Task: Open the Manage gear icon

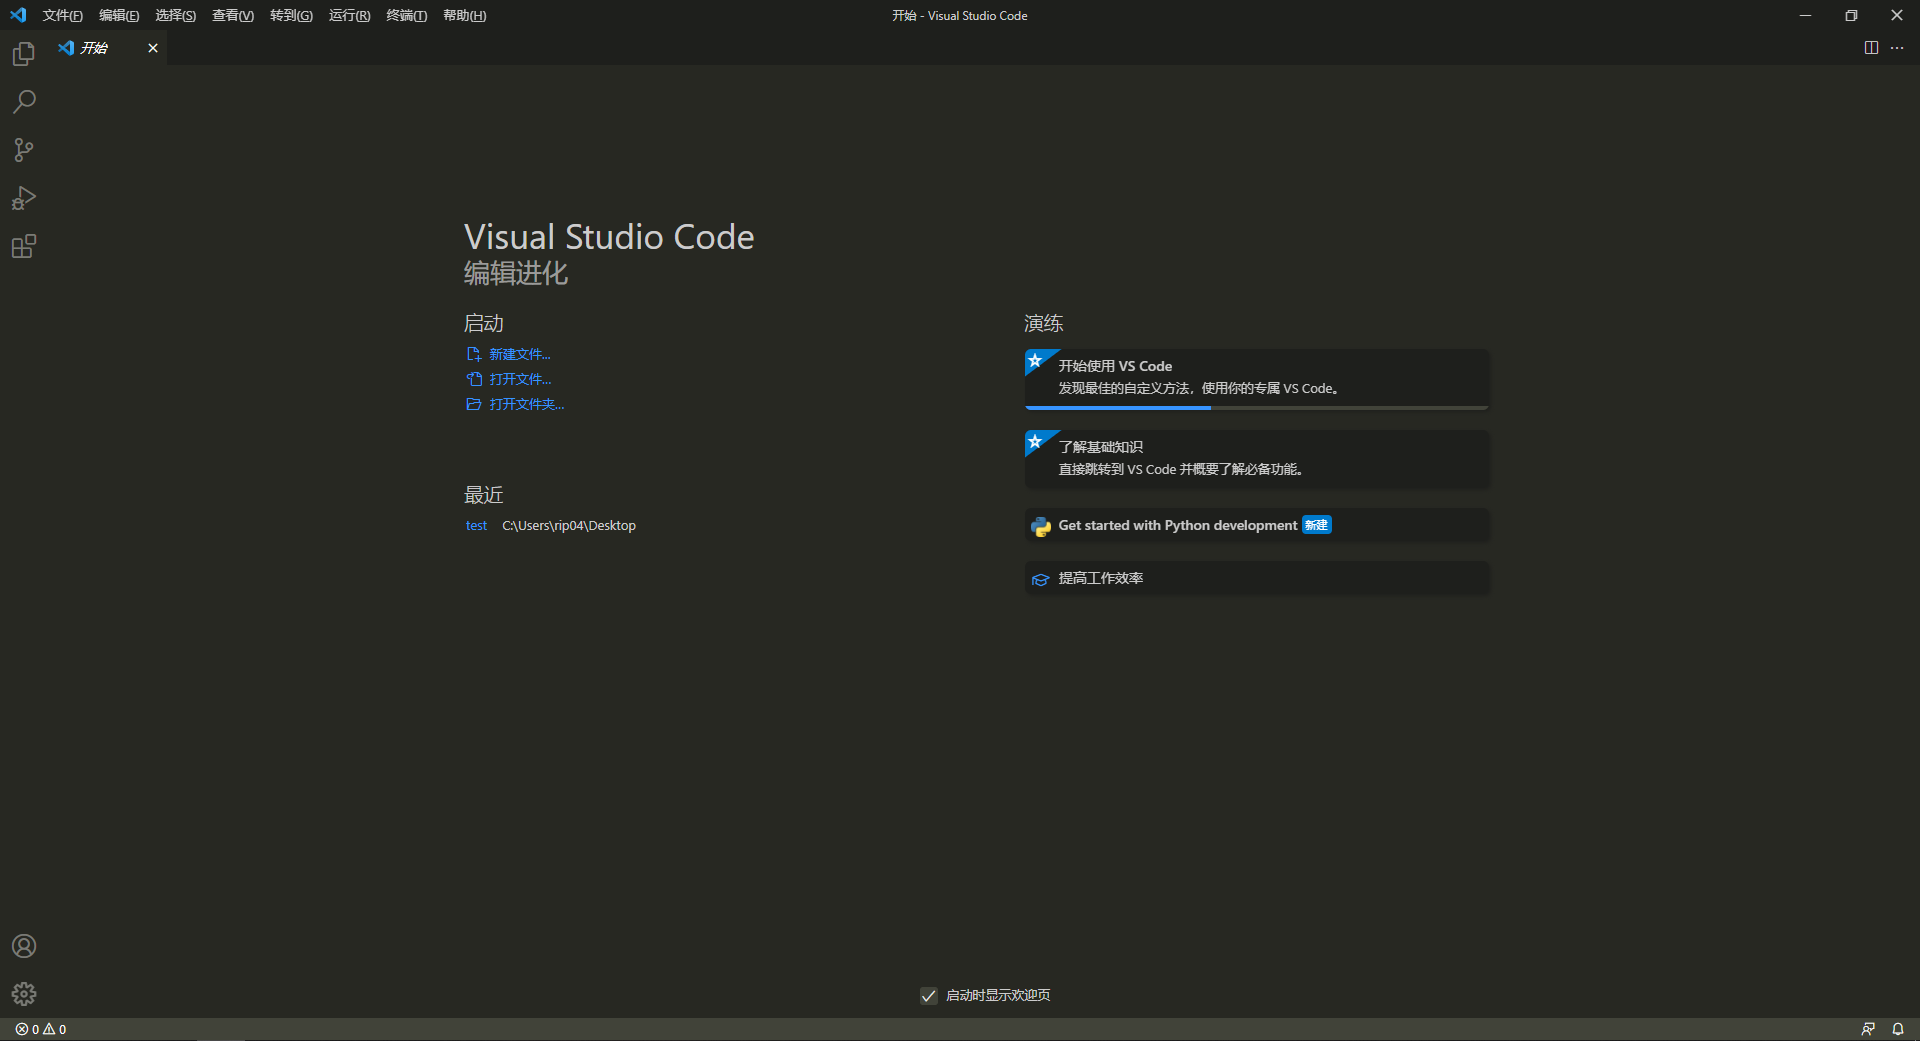Action: [24, 994]
